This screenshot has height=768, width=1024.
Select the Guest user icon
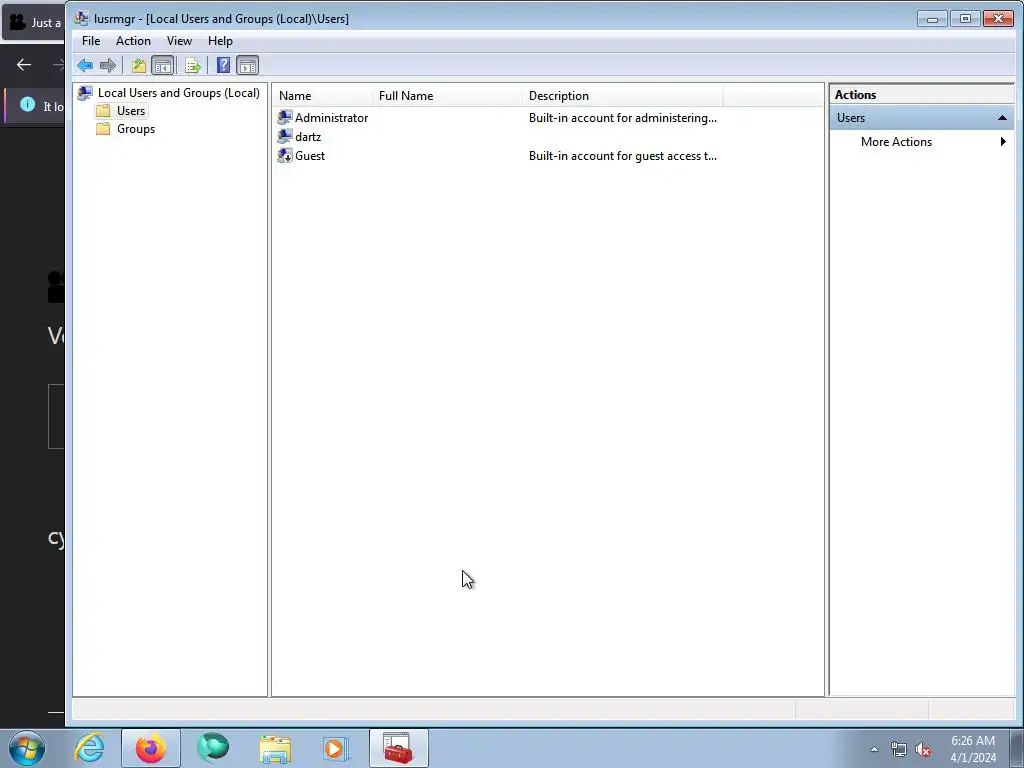coord(285,155)
